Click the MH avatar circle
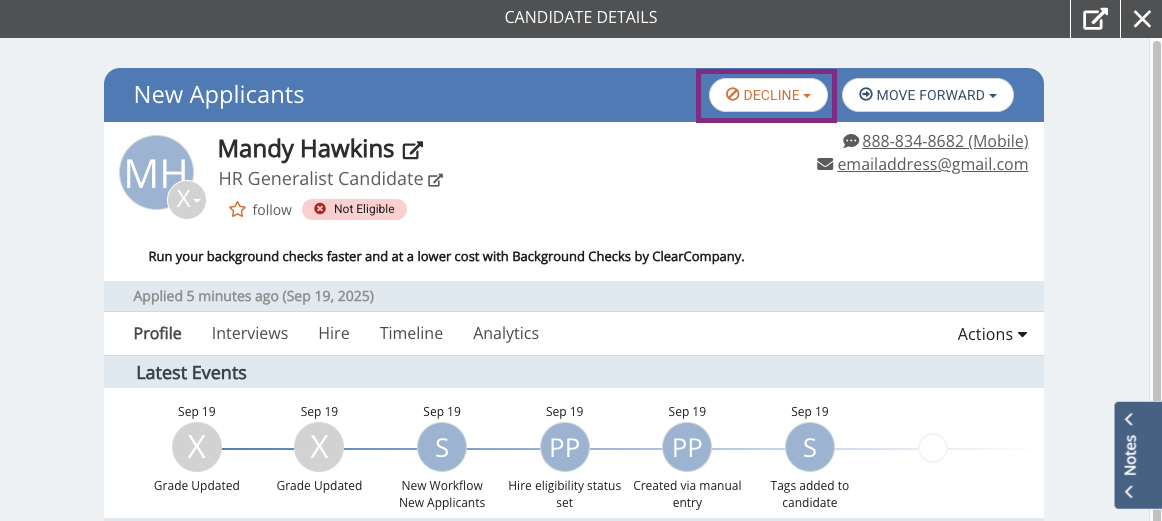This screenshot has width=1162, height=521. click(155, 172)
